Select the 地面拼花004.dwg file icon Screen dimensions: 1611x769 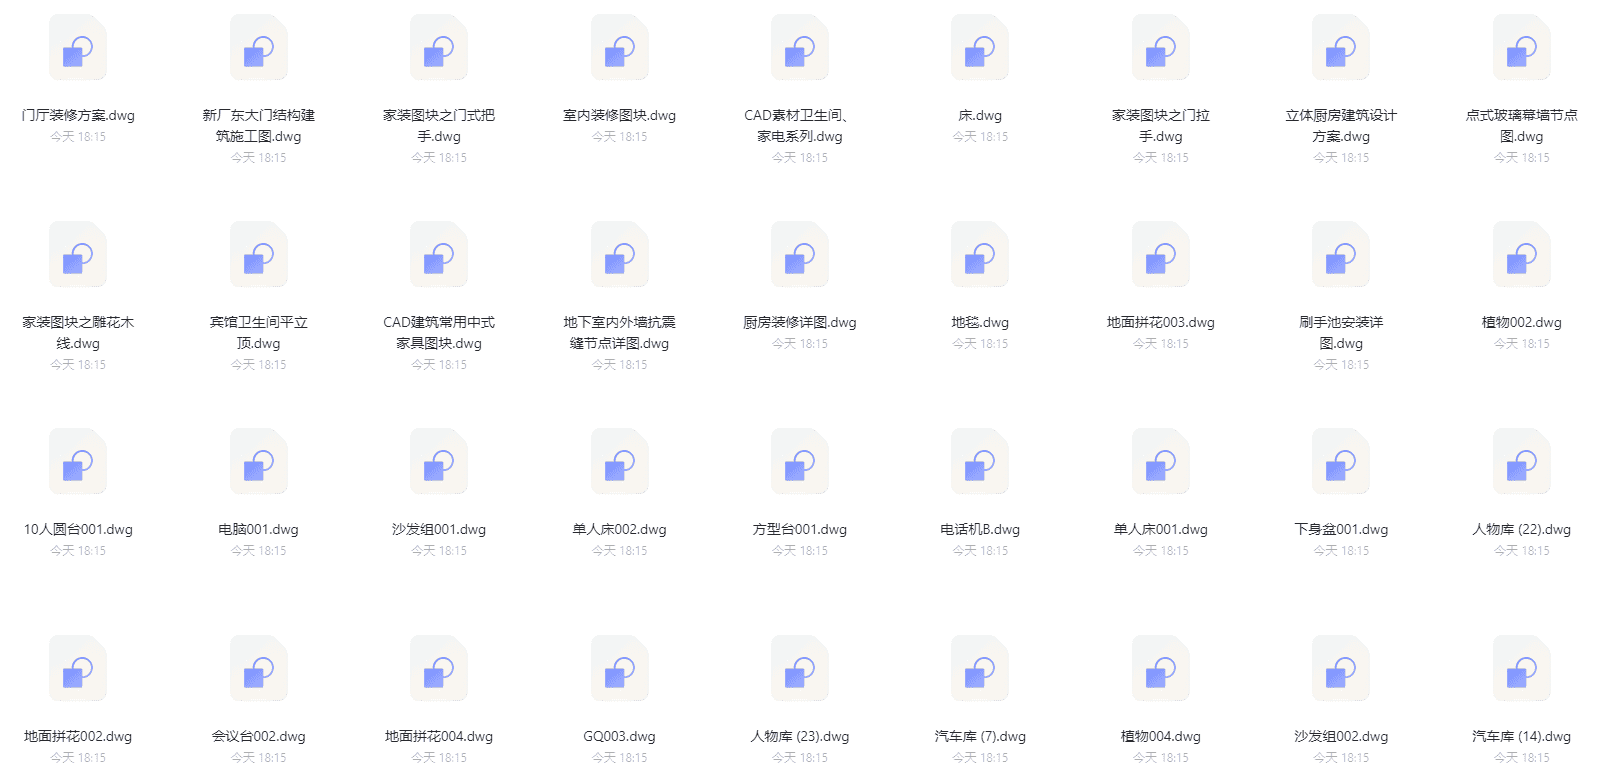click(439, 669)
